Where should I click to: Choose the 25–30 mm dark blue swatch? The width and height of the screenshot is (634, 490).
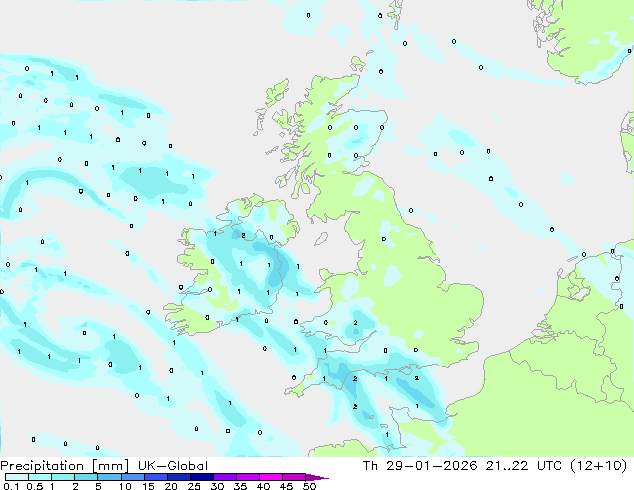[x=201, y=477]
